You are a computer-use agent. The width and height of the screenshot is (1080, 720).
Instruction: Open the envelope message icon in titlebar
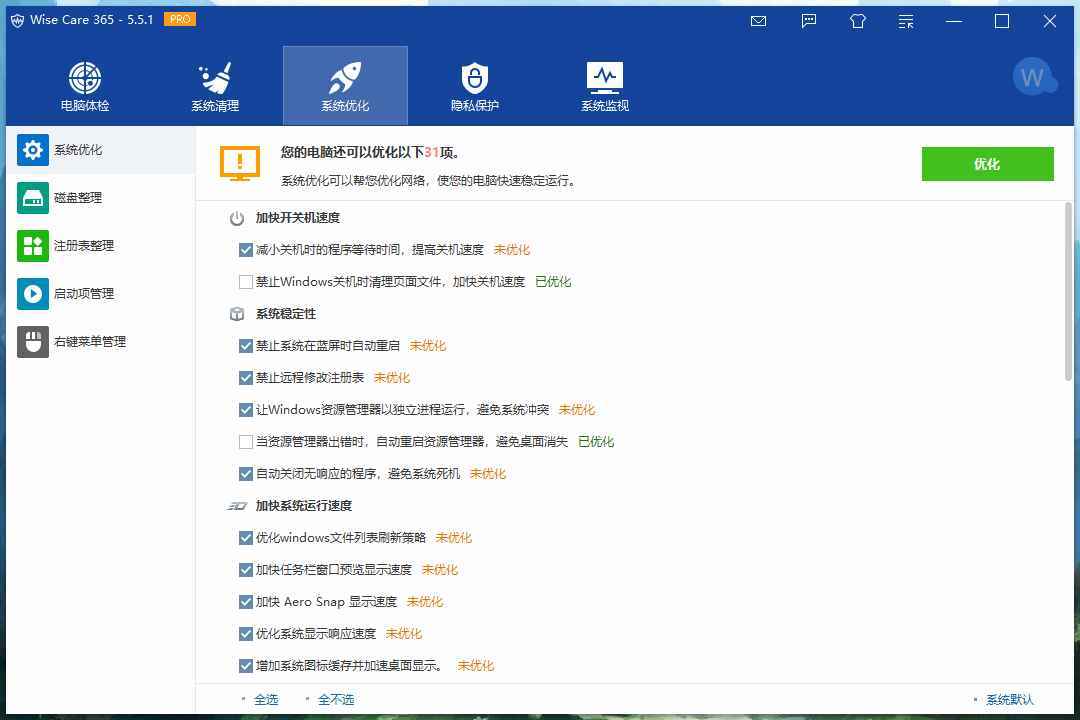pyautogui.click(x=758, y=21)
